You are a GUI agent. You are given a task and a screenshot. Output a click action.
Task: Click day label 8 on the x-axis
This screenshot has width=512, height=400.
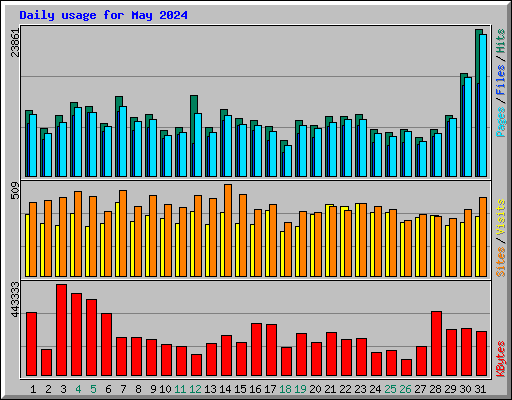coord(138,389)
